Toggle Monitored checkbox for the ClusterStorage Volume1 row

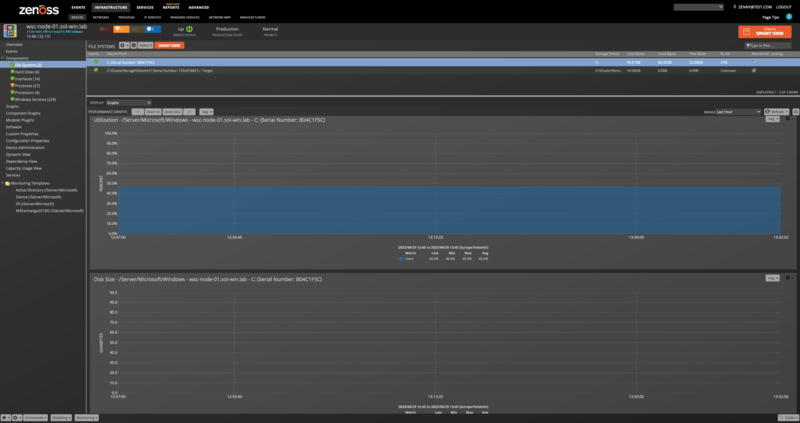click(x=754, y=70)
